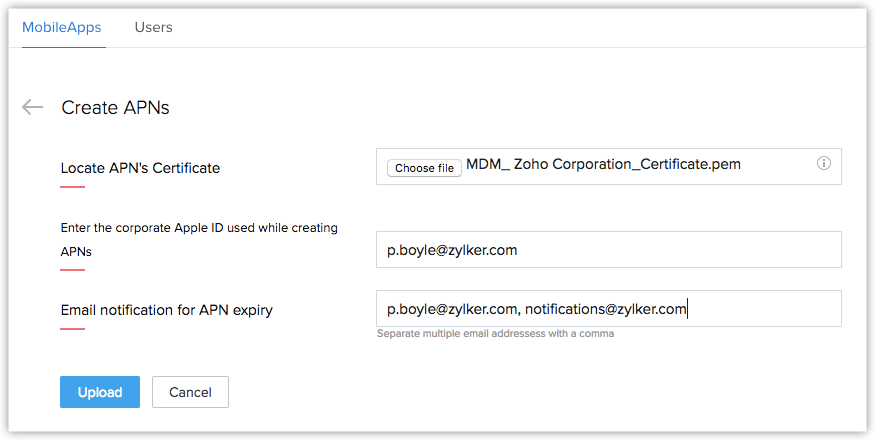
Task: Go back using the left arrow icon
Action: pos(33,107)
